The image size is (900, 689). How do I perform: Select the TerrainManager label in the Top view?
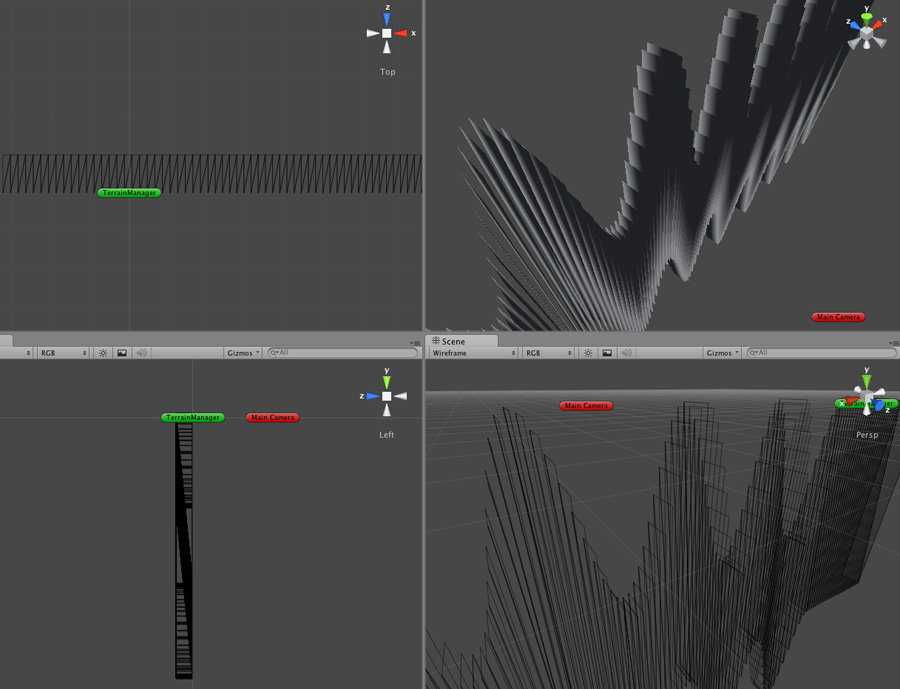[128, 192]
